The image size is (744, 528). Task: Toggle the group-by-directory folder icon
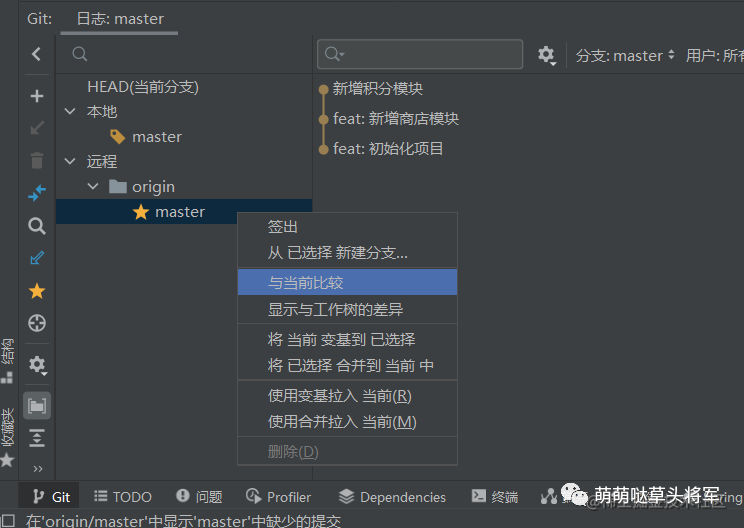coord(37,406)
